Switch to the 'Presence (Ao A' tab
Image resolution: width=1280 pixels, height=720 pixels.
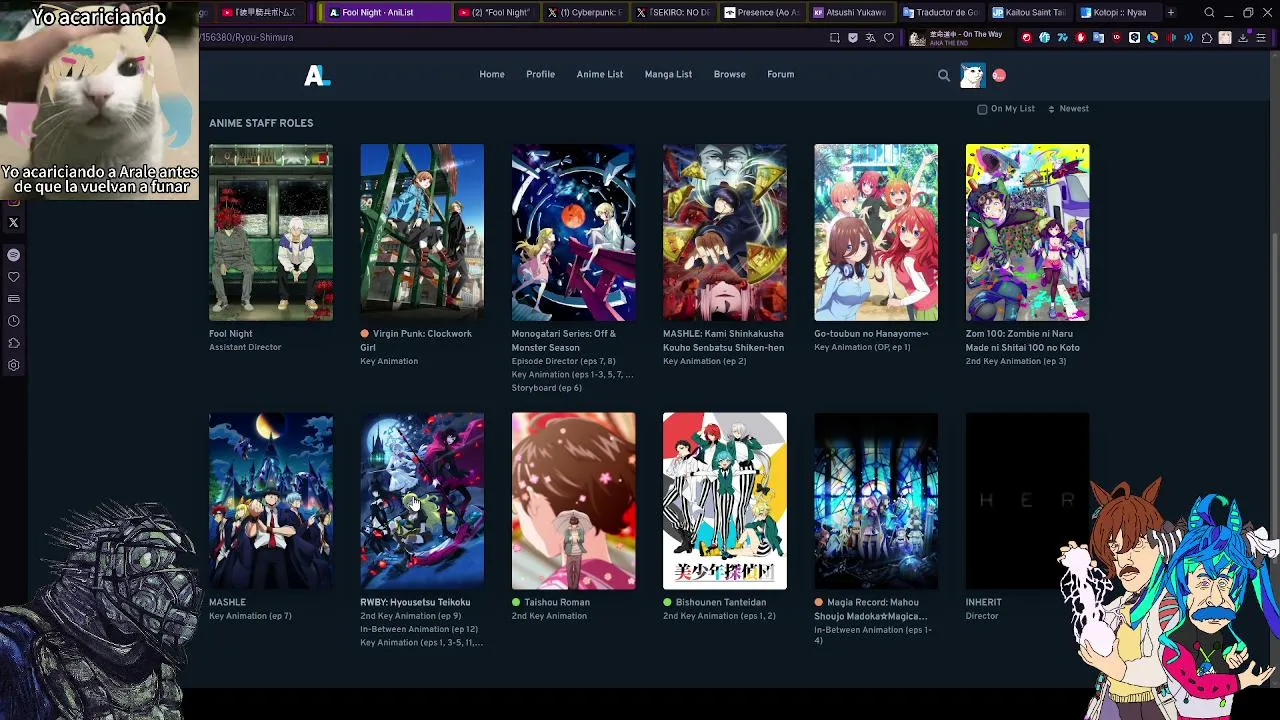[762, 13]
